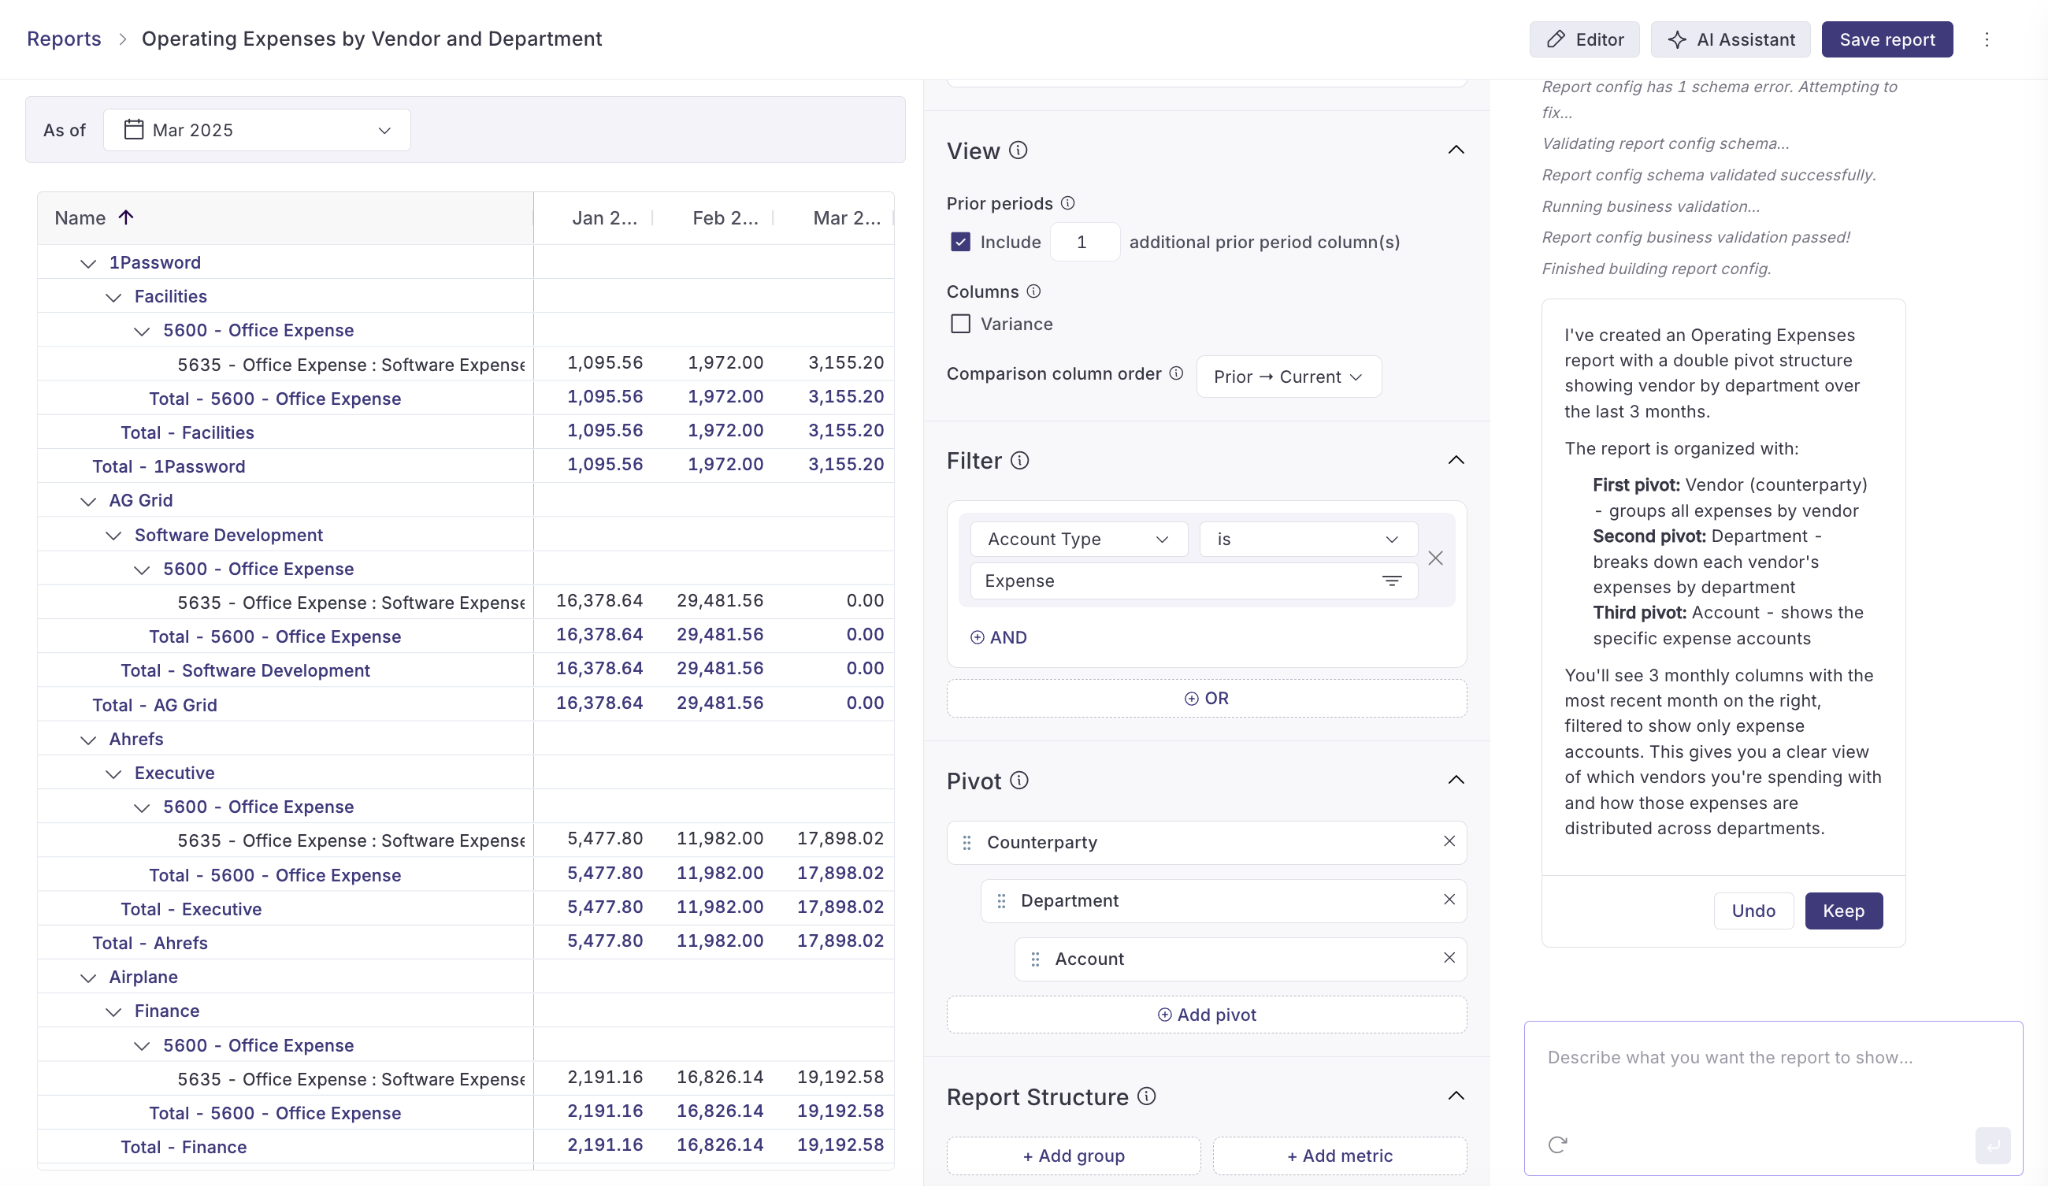Image resolution: width=2048 pixels, height=1186 pixels.
Task: Click the info icon next to View
Action: (x=1018, y=150)
